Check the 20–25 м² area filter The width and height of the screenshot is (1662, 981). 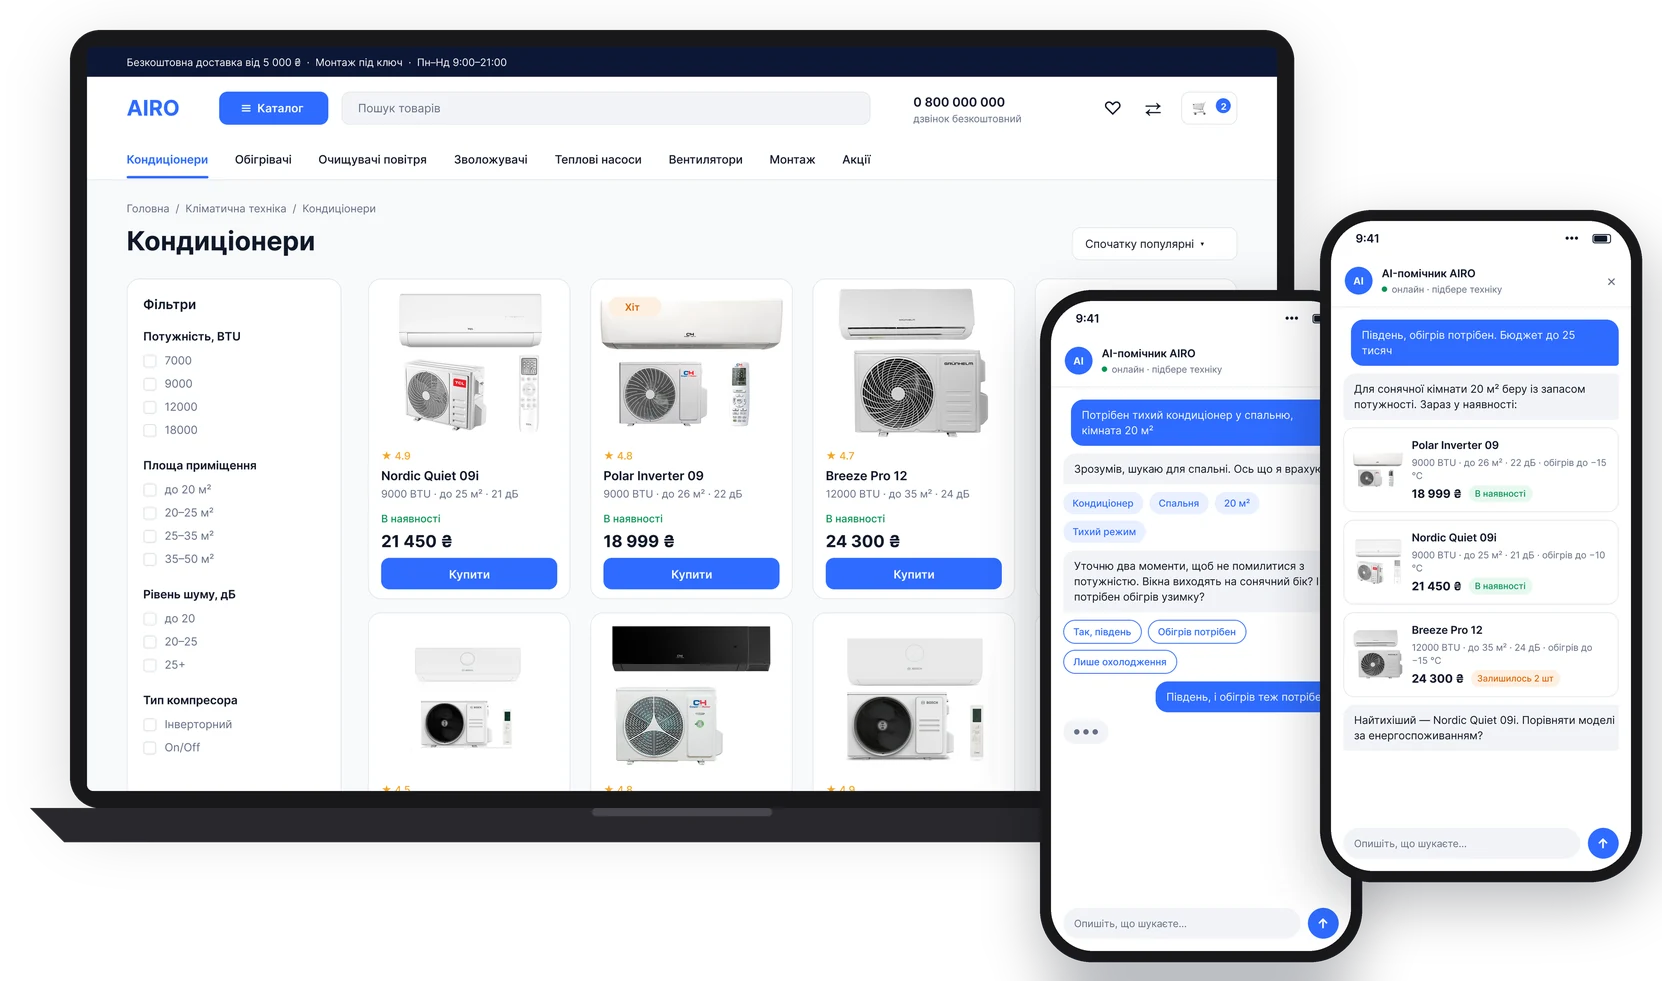150,513
